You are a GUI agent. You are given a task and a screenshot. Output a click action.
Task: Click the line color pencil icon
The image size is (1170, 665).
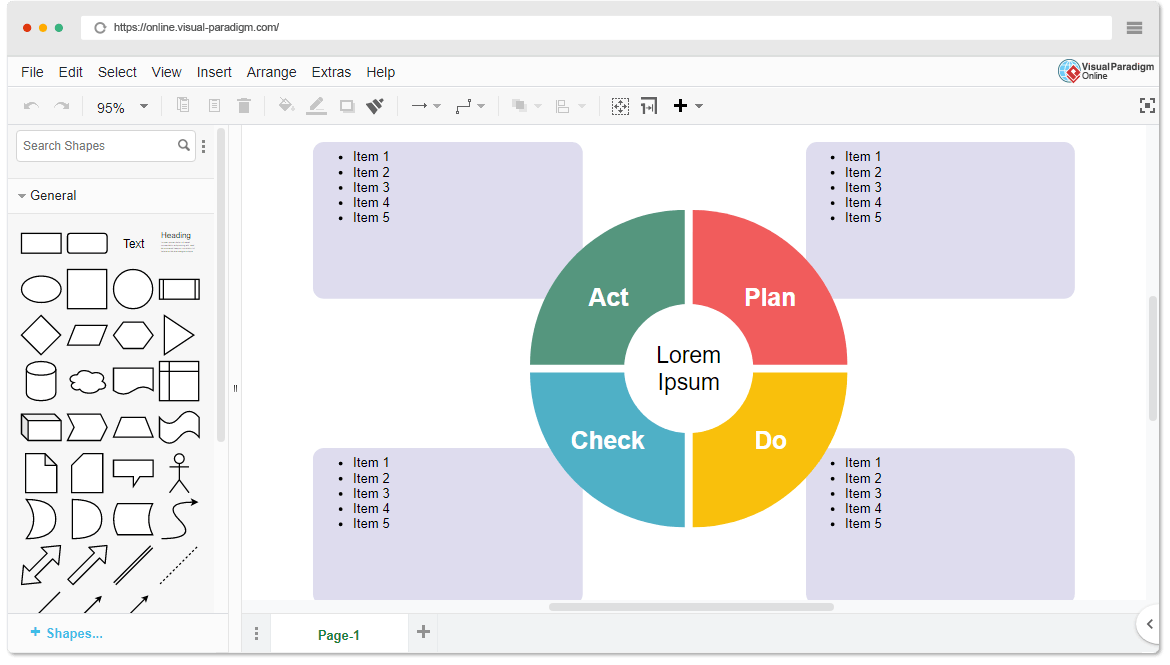316,106
